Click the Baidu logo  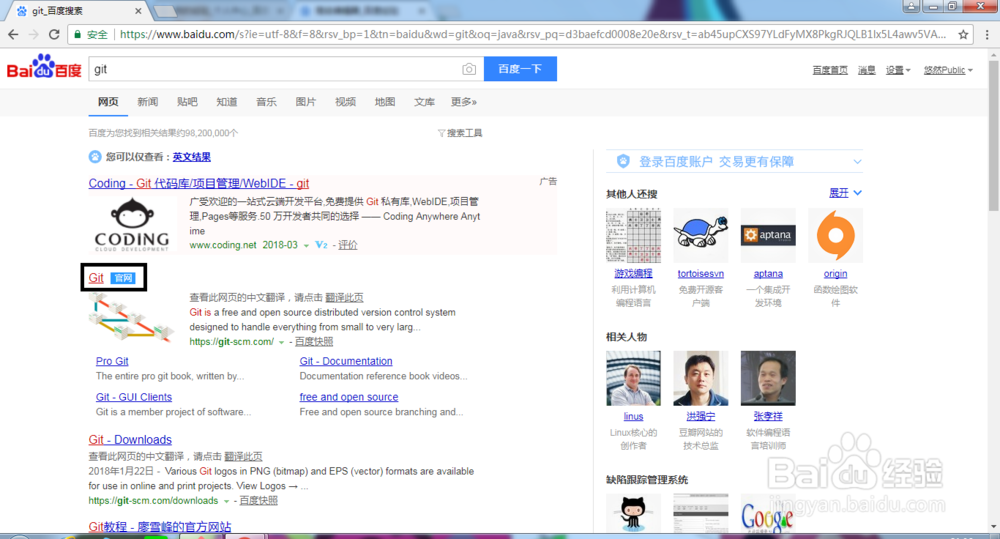44,66
